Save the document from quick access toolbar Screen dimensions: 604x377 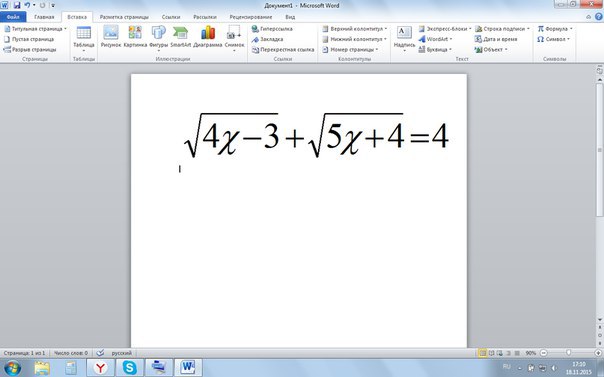point(17,5)
